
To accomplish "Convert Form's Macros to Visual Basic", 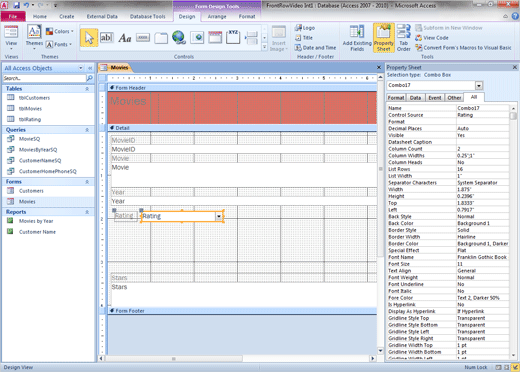I will (x=463, y=48).
